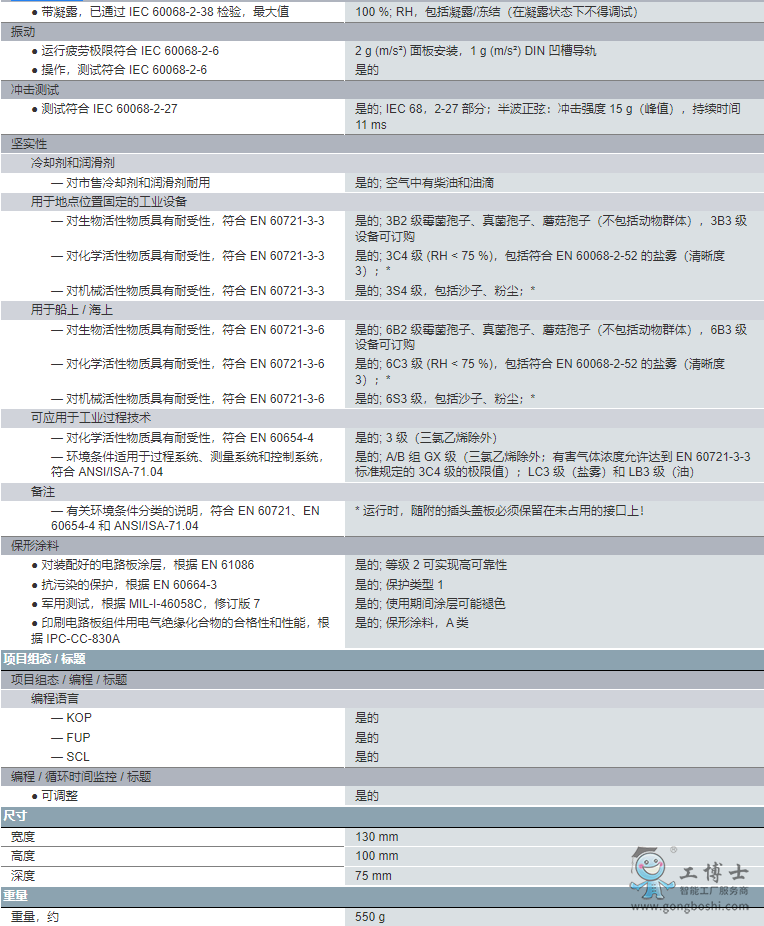
Task: Click the SCL programming language entry
Action: (78, 757)
